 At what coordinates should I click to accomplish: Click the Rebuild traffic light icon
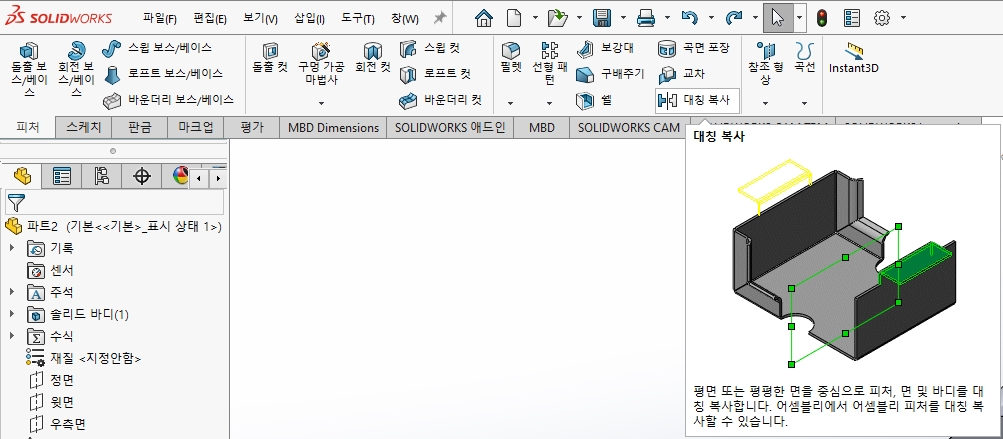pos(821,18)
